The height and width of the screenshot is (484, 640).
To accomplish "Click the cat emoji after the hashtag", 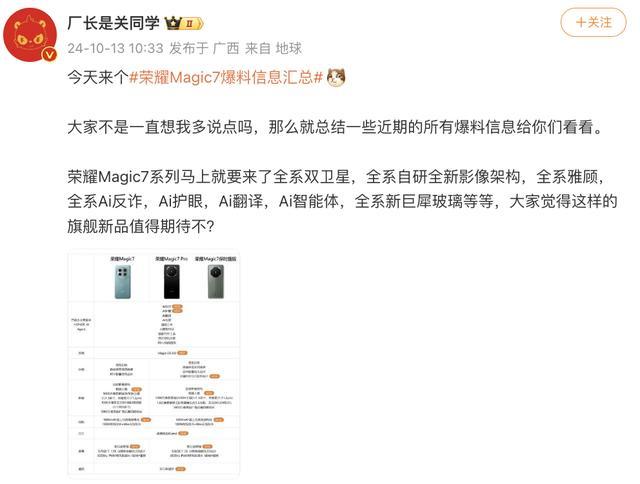I will [x=336, y=77].
